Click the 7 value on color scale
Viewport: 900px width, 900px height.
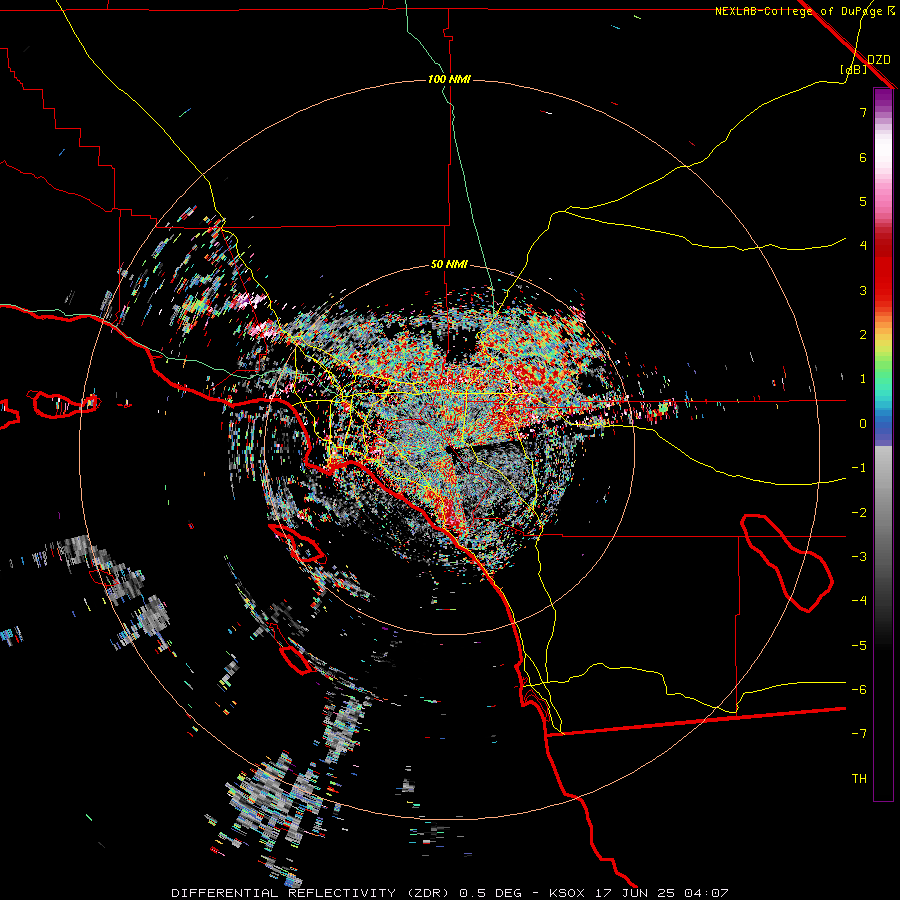pyautogui.click(x=863, y=112)
